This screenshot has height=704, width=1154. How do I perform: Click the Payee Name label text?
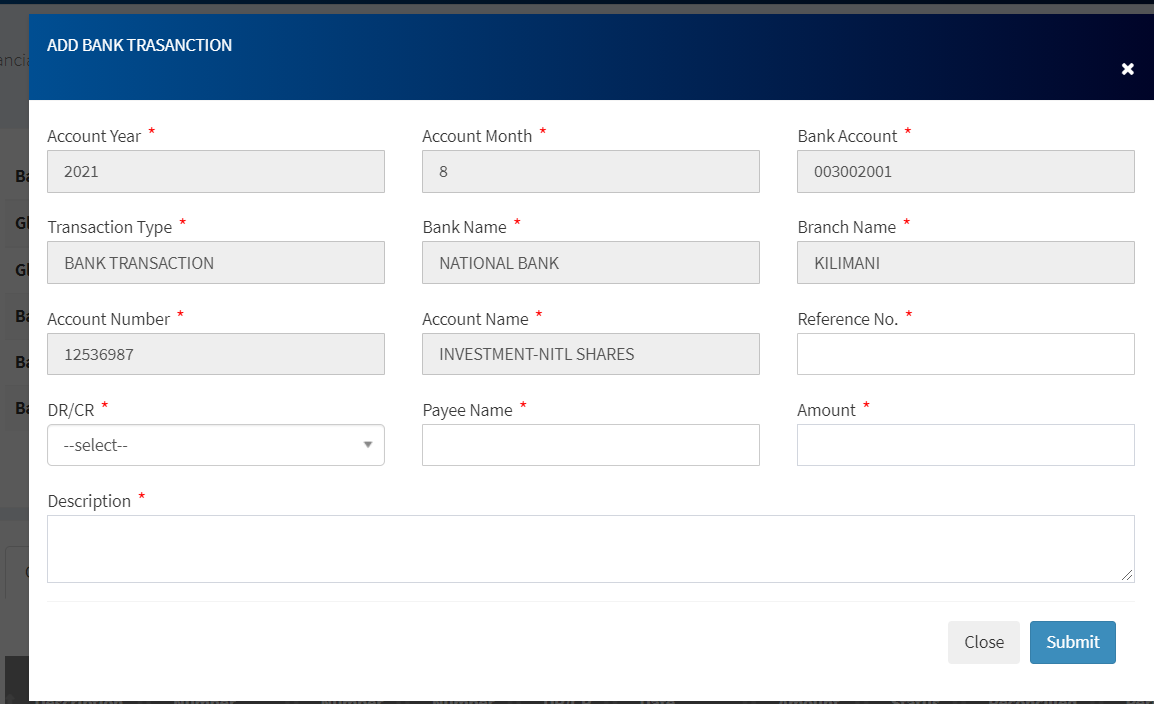[467, 410]
